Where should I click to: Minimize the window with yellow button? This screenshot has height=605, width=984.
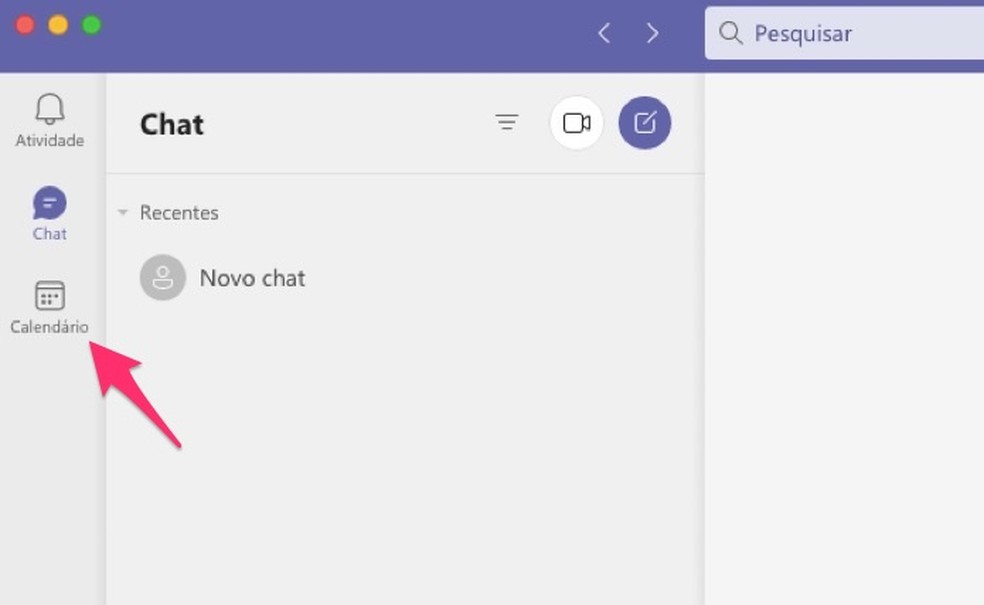click(58, 25)
